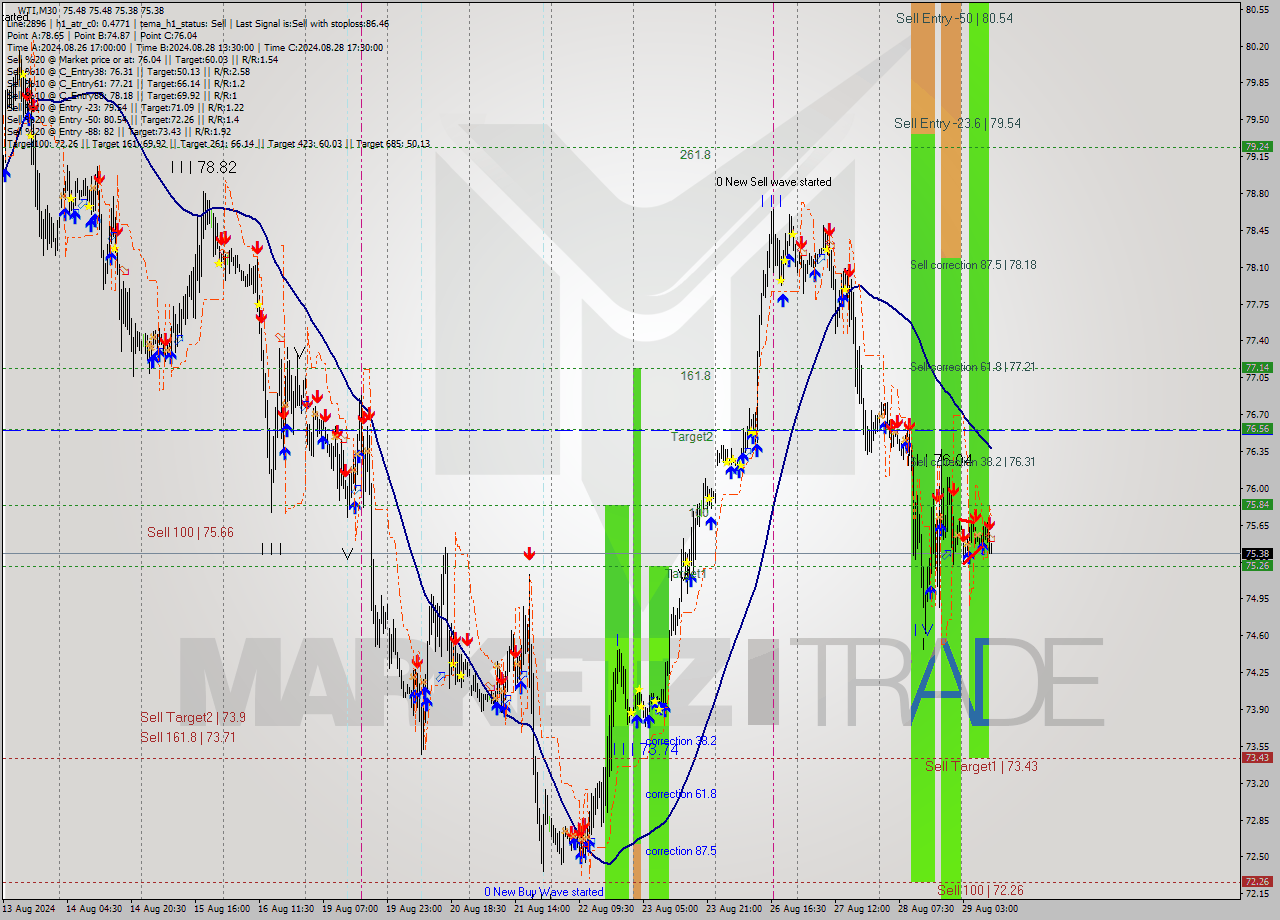Click the 'C_Entry38: 76.31' line
Viewport: 1280px width, 920px height.
tap(98, 71)
